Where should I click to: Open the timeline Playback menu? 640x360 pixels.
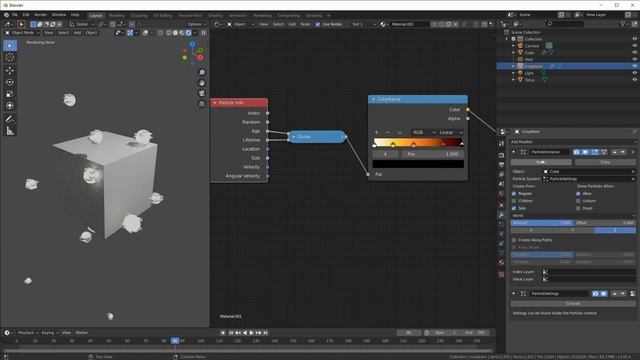pyautogui.click(x=28, y=333)
